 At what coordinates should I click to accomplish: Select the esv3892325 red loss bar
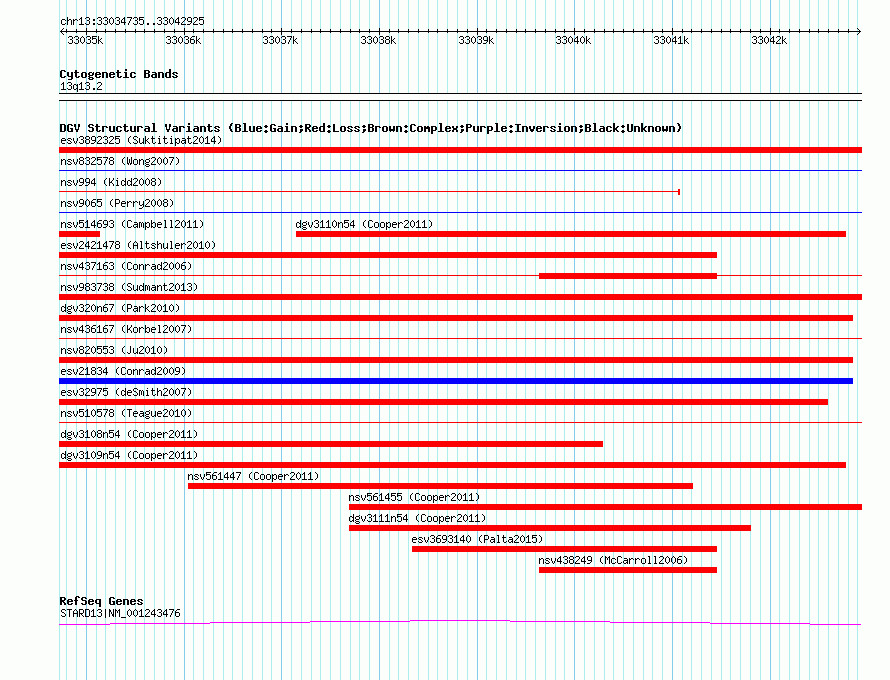click(460, 150)
